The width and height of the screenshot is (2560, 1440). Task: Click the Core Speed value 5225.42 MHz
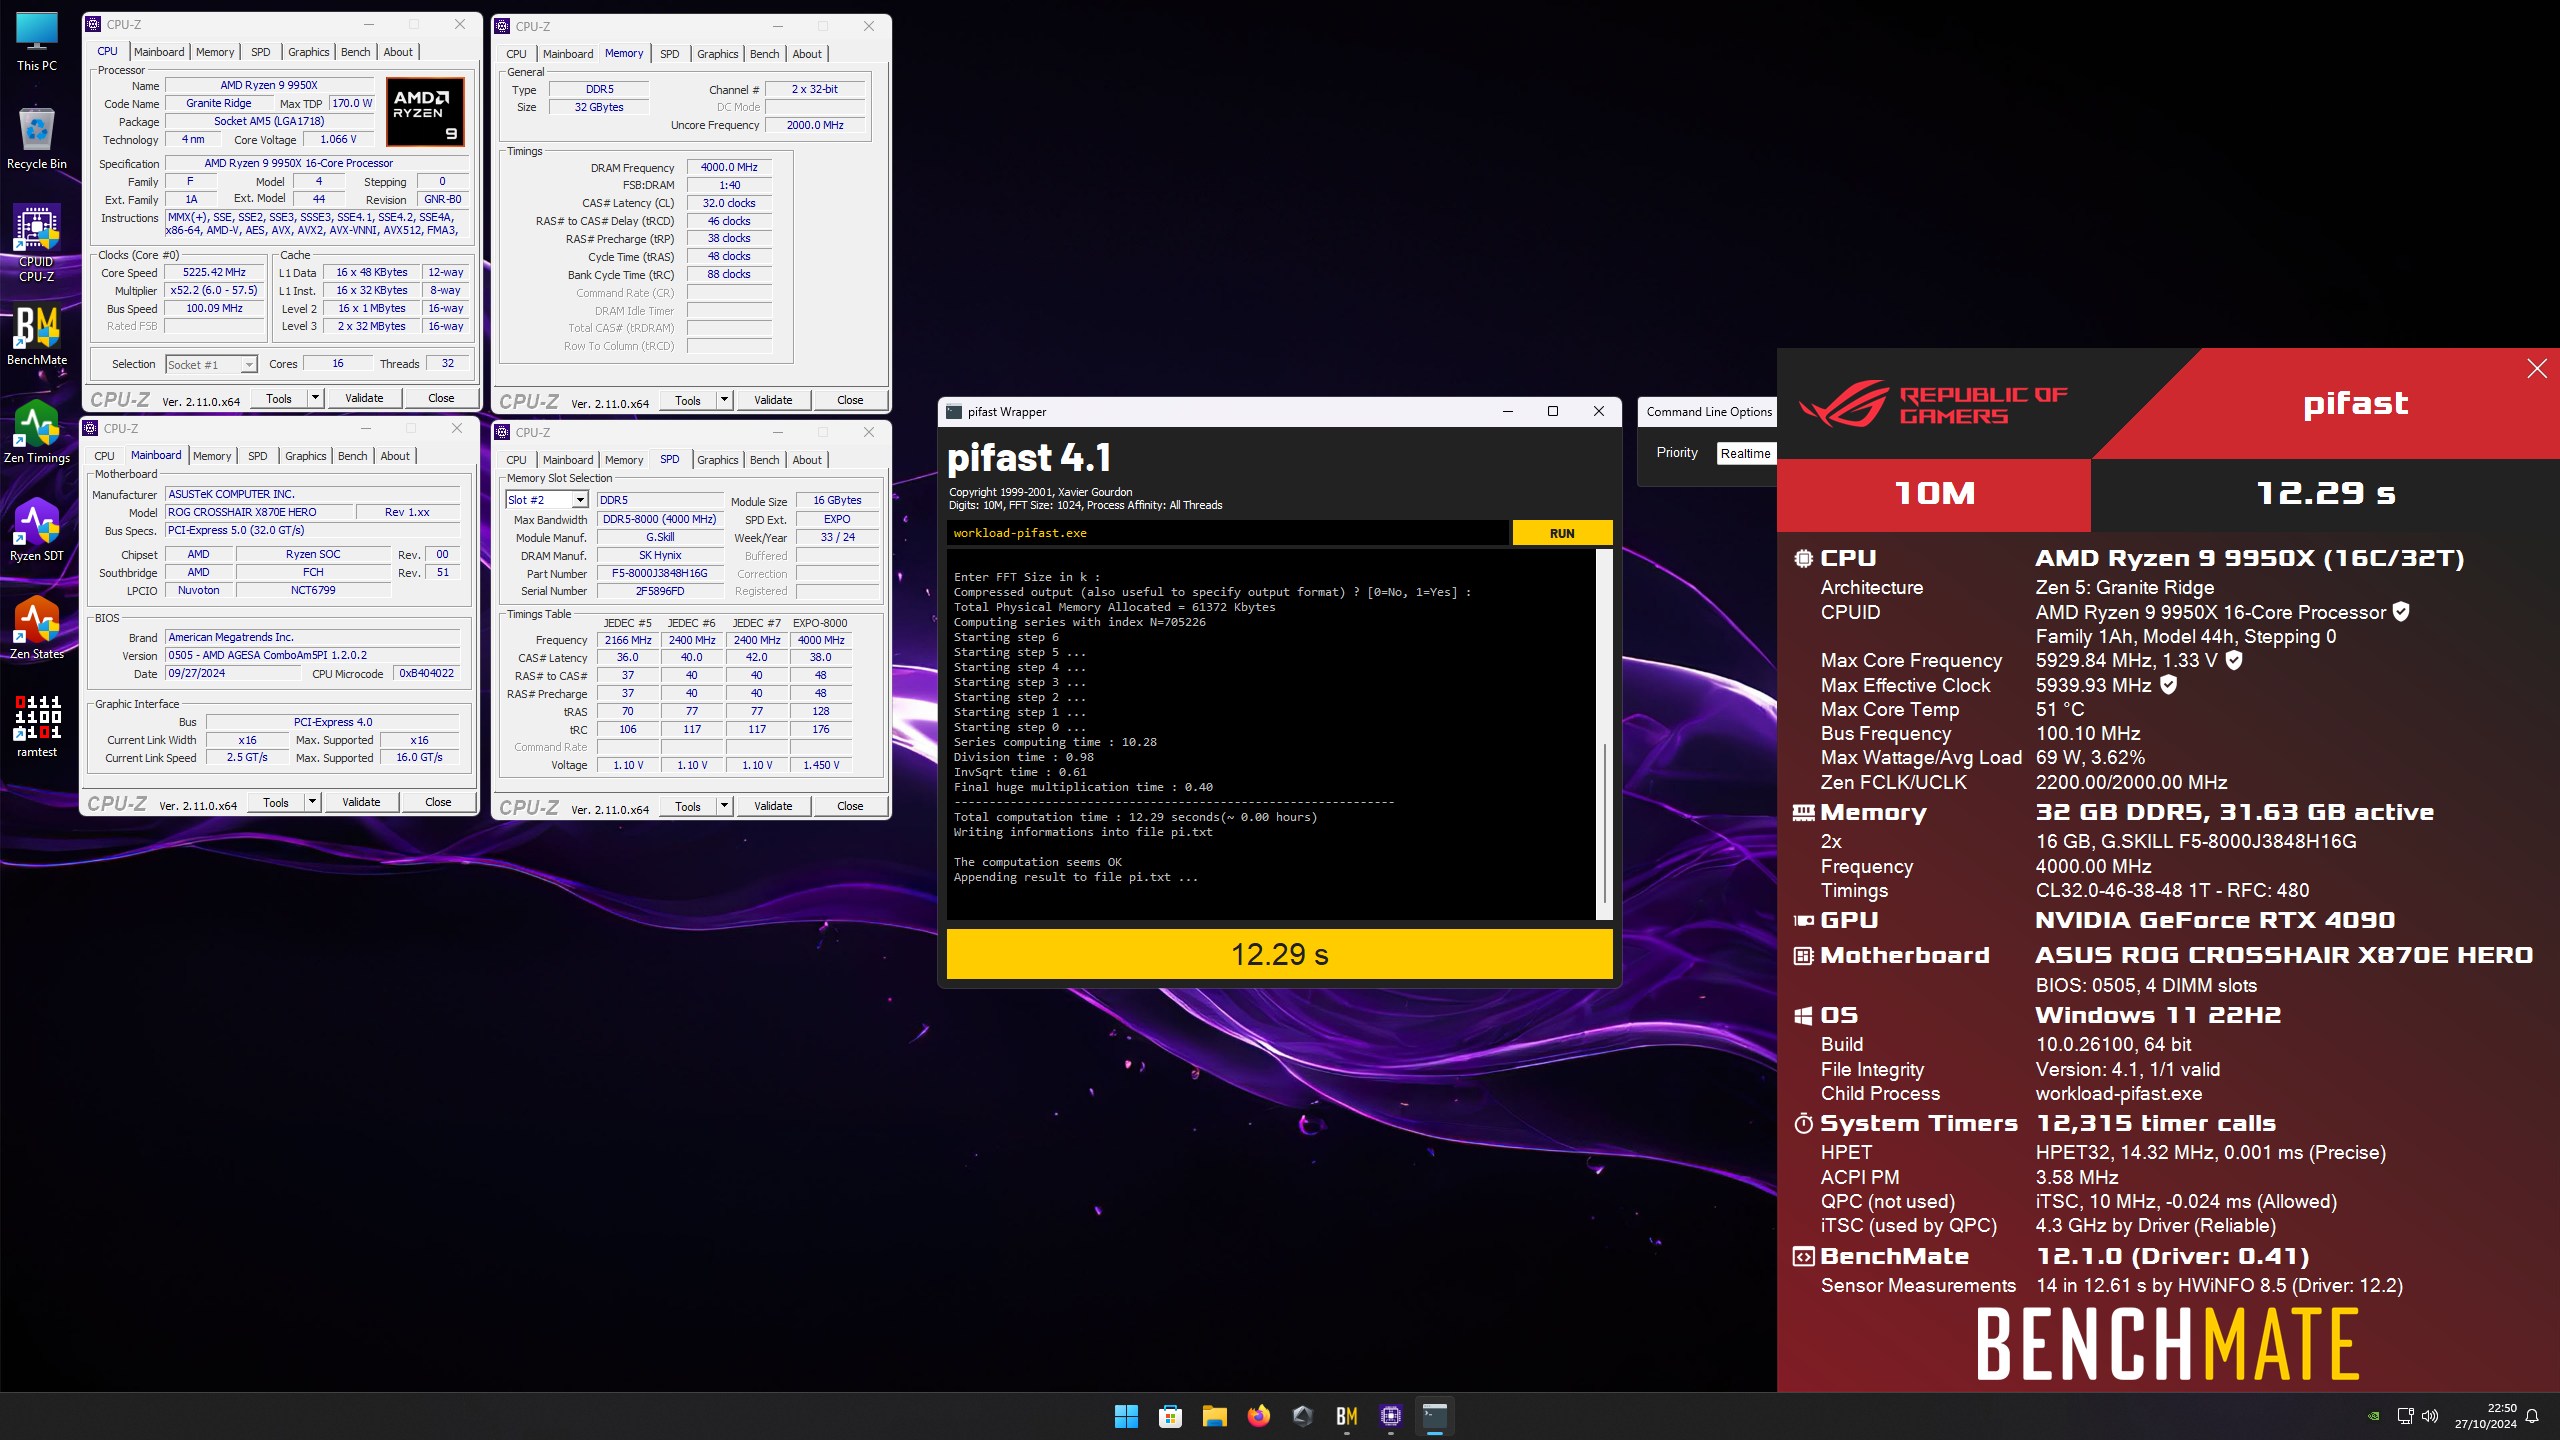pyautogui.click(x=214, y=272)
